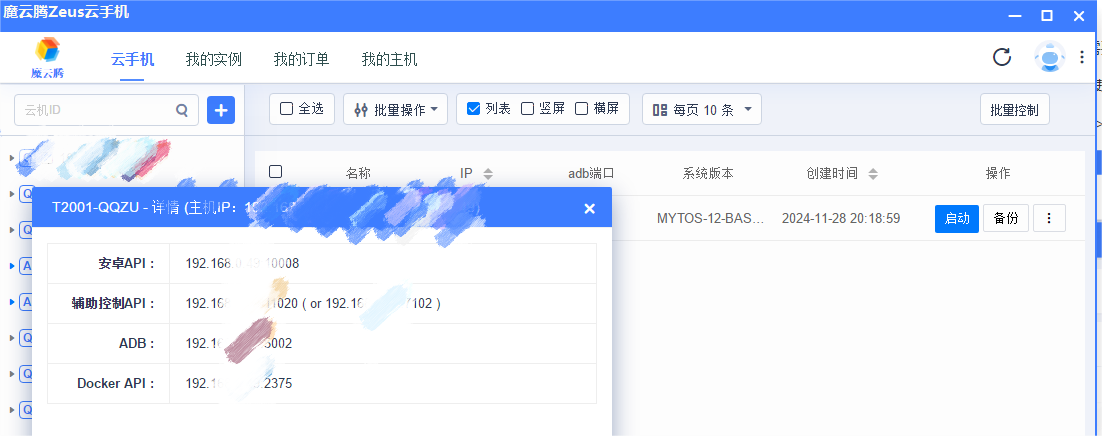The image size is (1102, 436).
Task: Click the blue plus add button
Action: point(221,110)
